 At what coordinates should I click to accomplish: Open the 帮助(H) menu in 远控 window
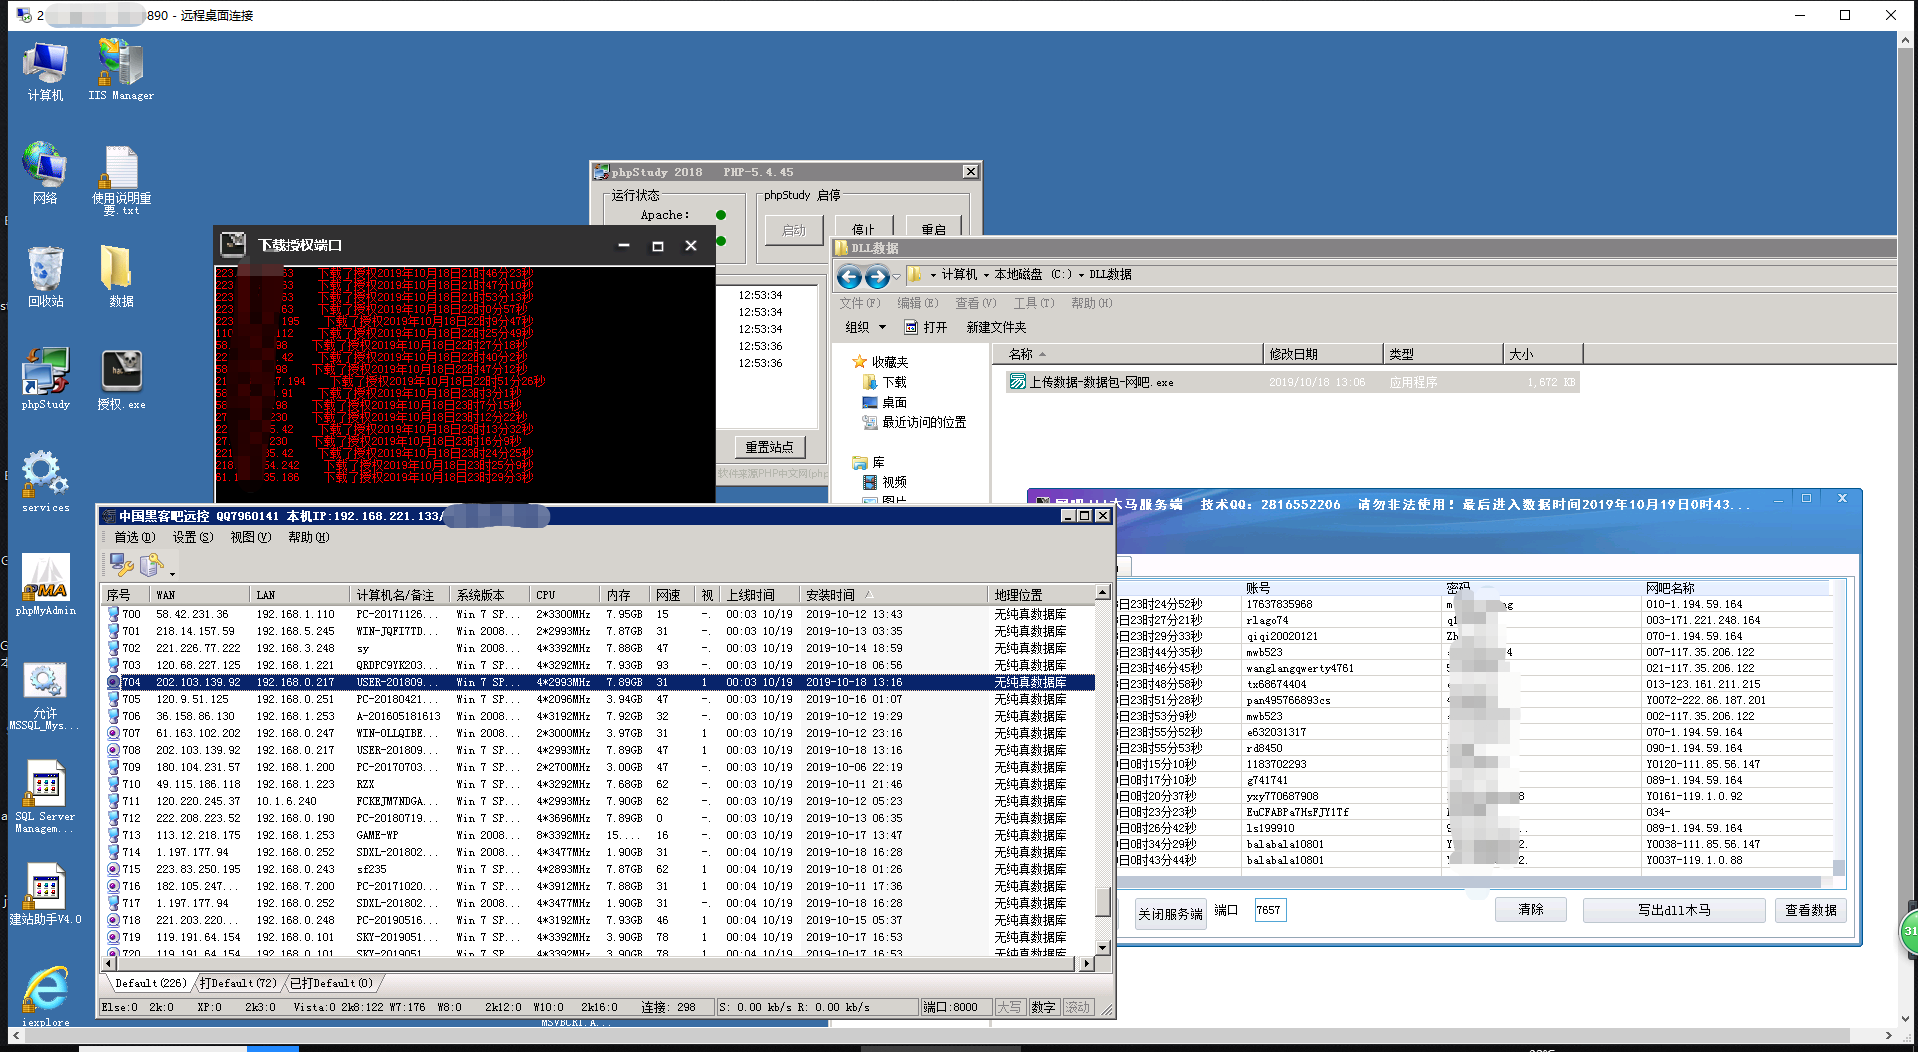pyautogui.click(x=308, y=537)
